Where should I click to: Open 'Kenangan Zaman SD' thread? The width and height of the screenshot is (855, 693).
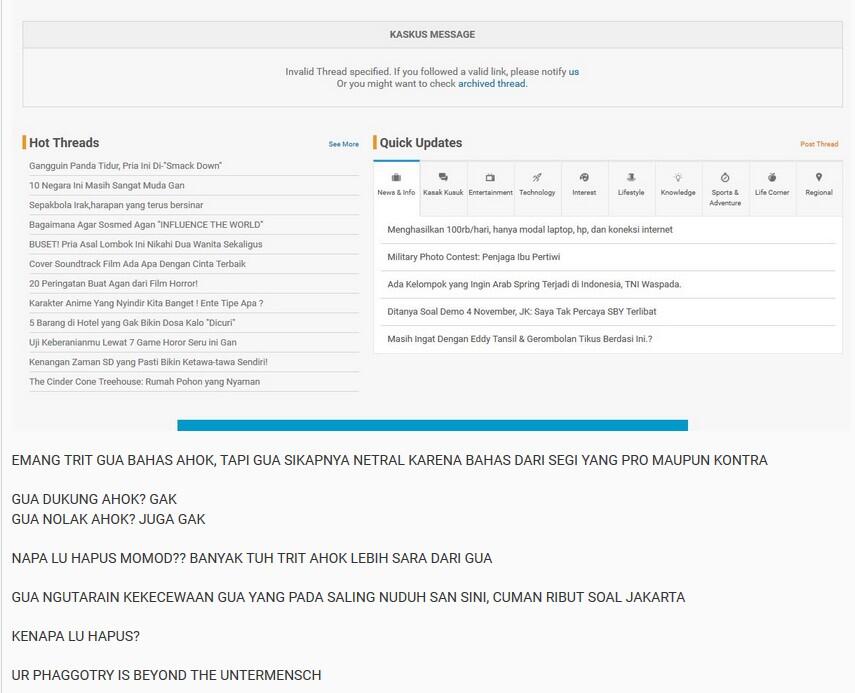(148, 362)
